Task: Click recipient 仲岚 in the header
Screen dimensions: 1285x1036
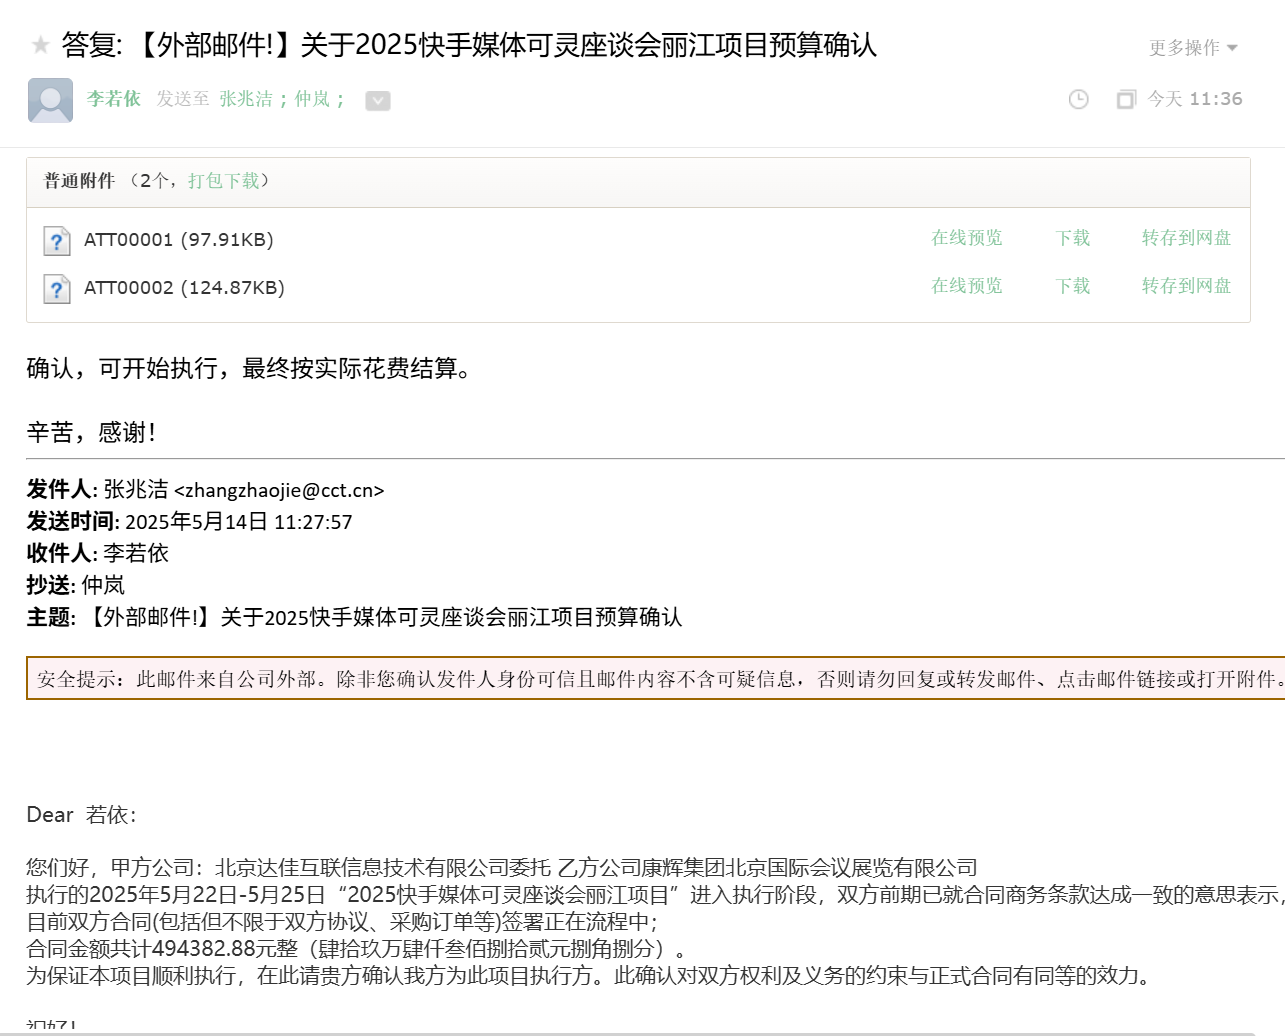Action: click(312, 99)
